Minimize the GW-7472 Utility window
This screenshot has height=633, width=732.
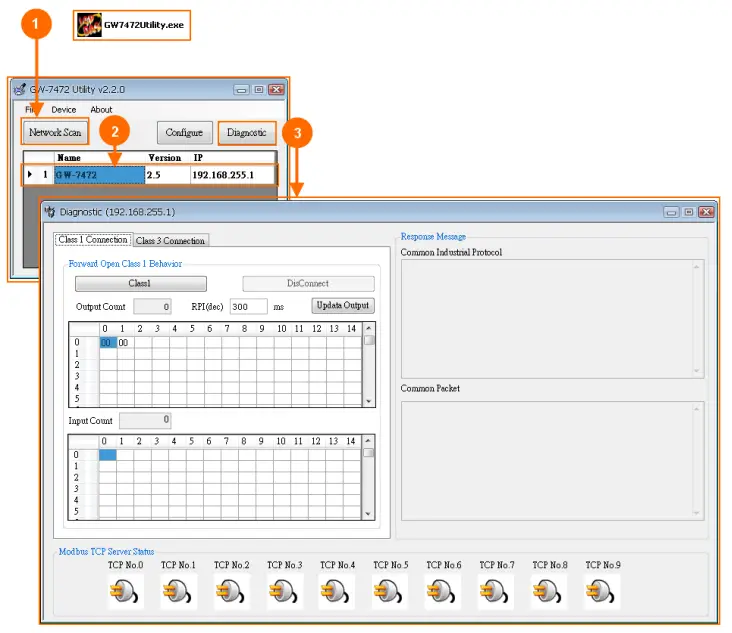pyautogui.click(x=241, y=89)
